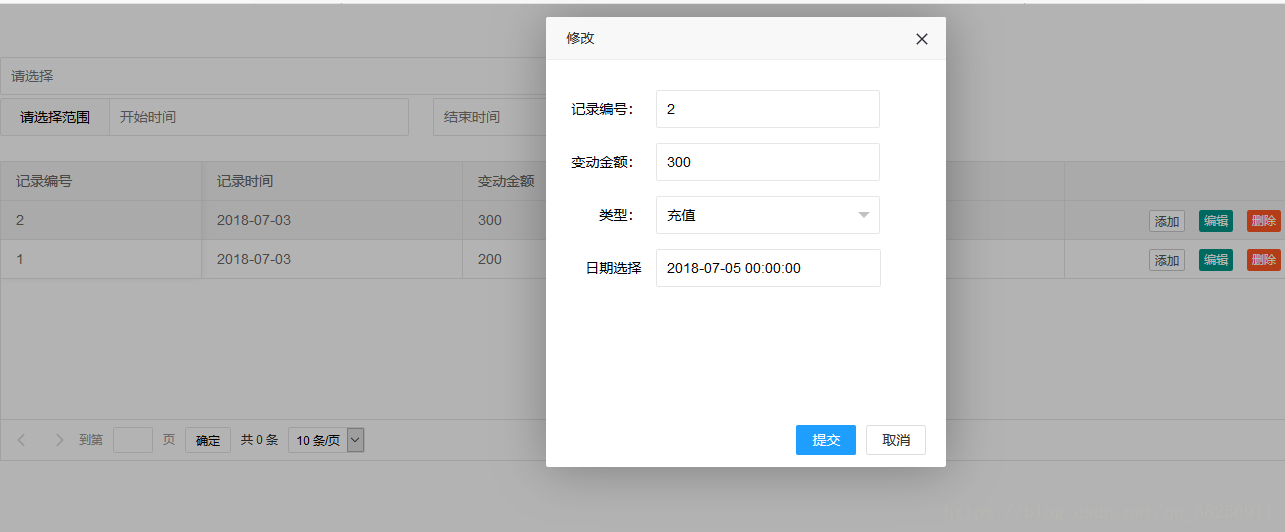Click 添加 button in record 2 row
1285x532 pixels.
pos(1167,222)
